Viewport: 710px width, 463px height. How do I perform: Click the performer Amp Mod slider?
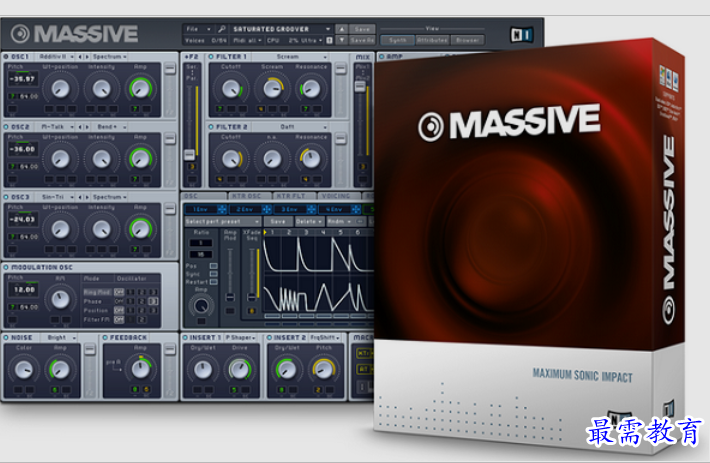[x=230, y=297]
